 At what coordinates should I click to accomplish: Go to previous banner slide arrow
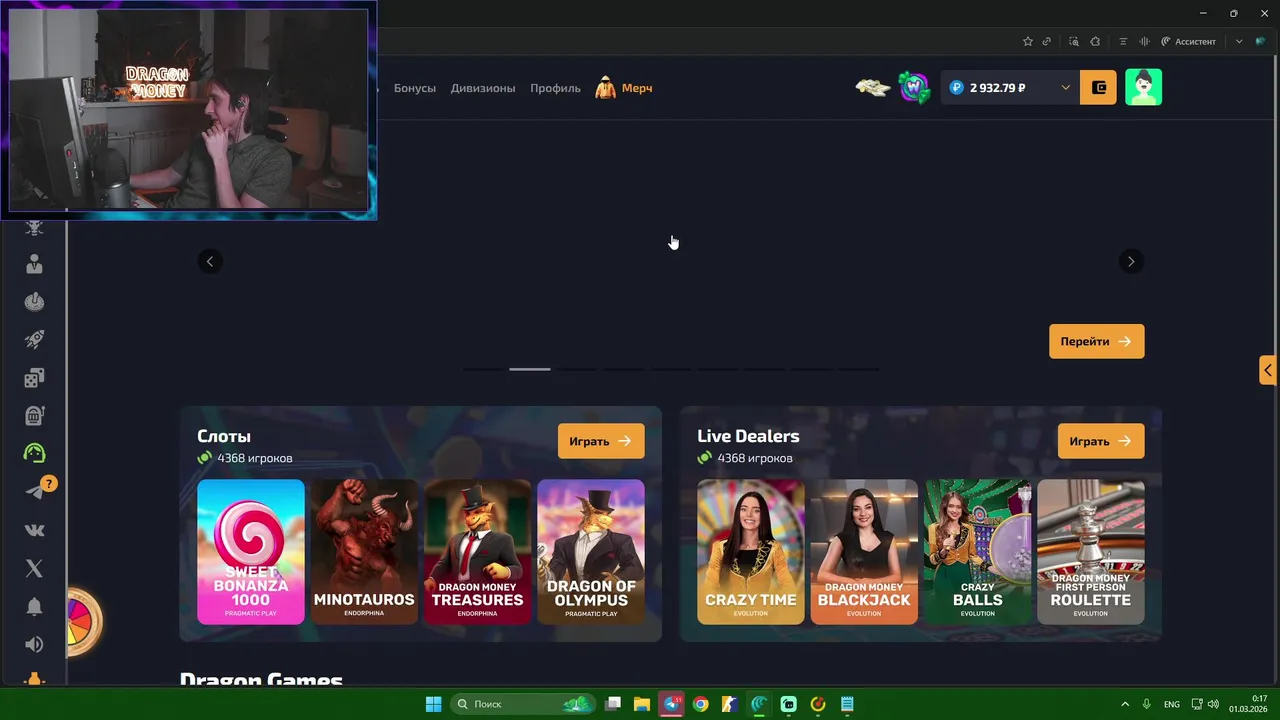tap(210, 261)
